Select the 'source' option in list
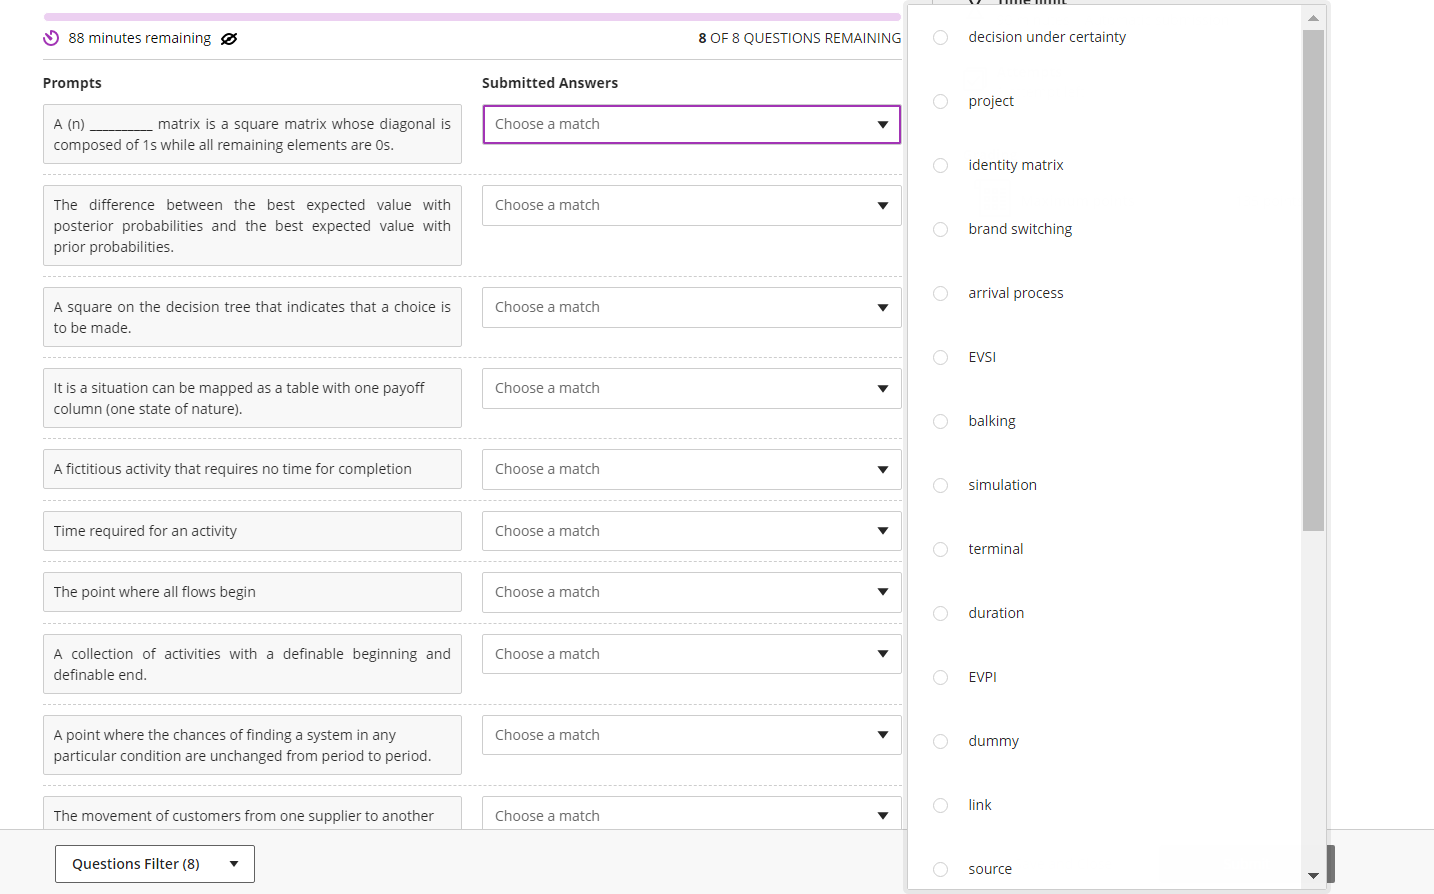 tap(989, 869)
